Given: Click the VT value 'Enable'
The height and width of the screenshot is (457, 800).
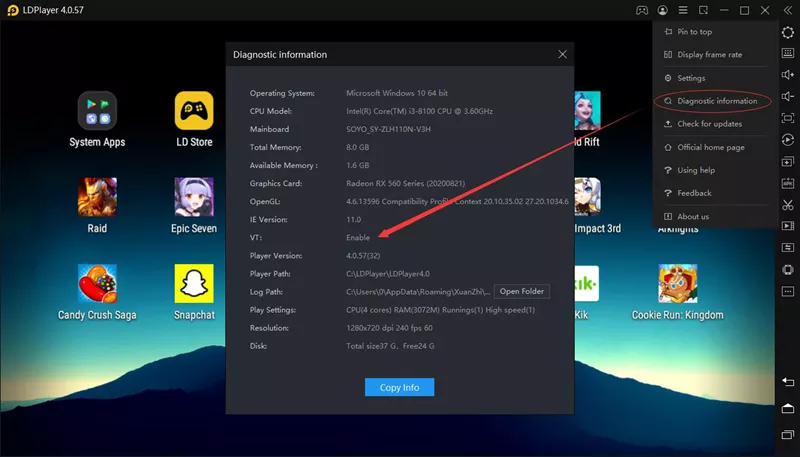Looking at the screenshot, I should (358, 238).
